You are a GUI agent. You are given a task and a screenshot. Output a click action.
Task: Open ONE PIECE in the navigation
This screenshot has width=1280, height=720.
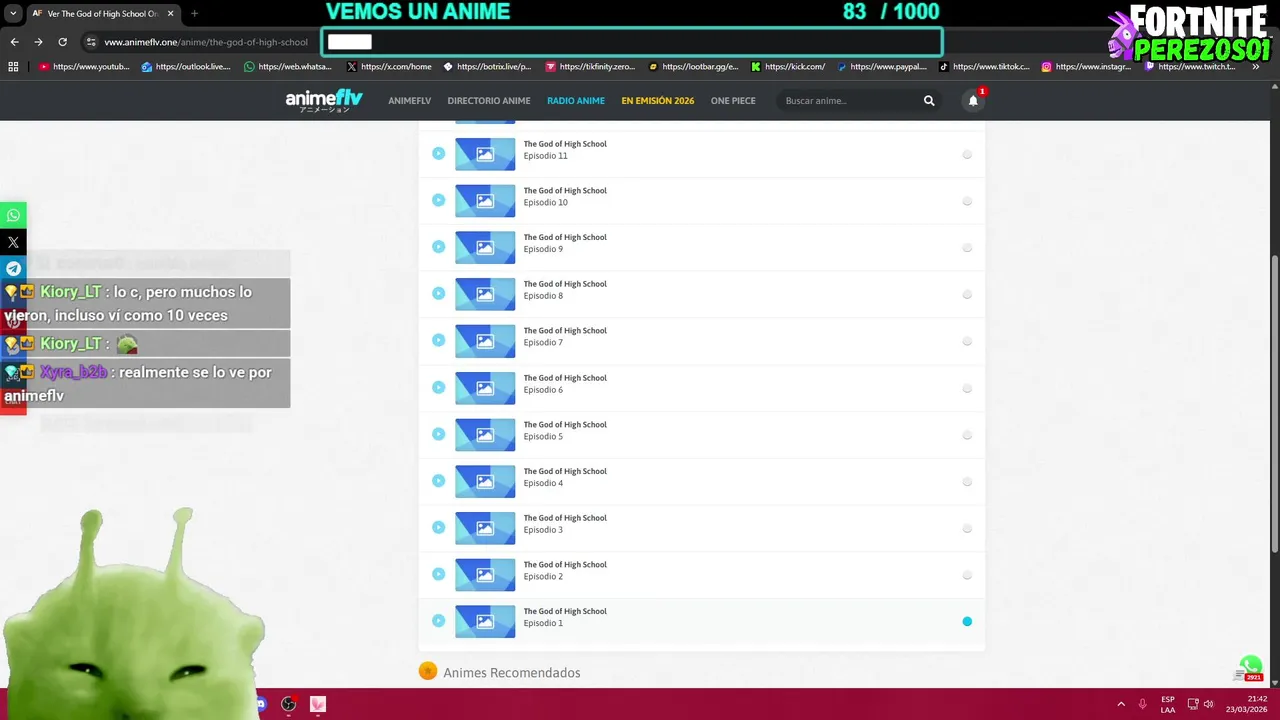[x=733, y=101]
